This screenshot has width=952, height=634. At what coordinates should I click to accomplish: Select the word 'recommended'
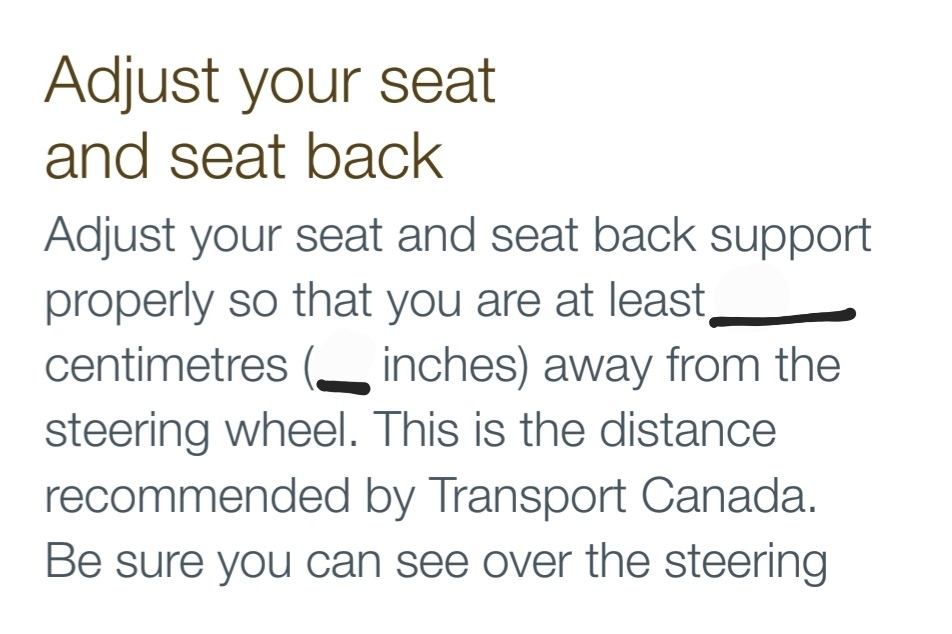198,496
